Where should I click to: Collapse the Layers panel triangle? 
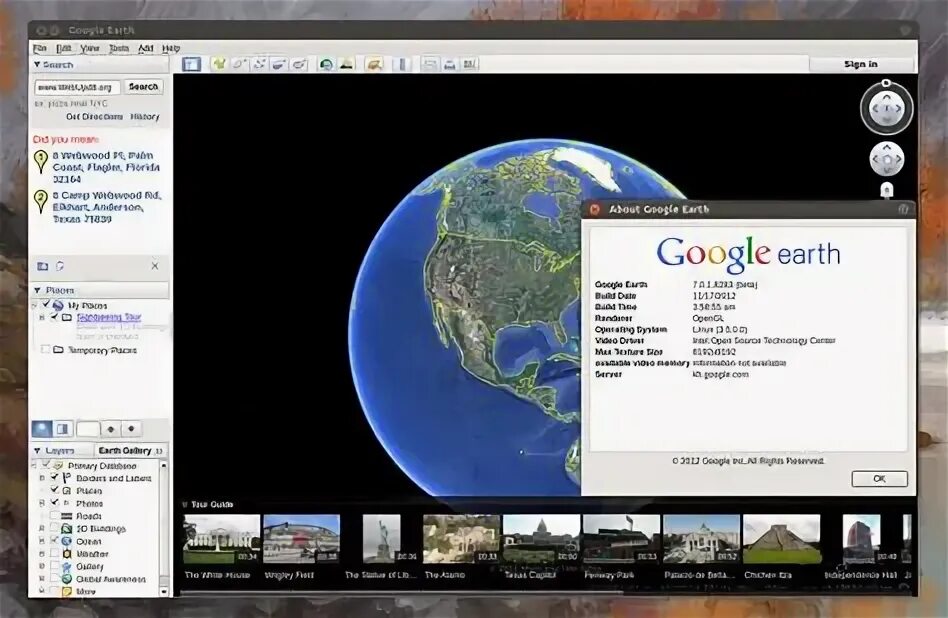tap(37, 450)
